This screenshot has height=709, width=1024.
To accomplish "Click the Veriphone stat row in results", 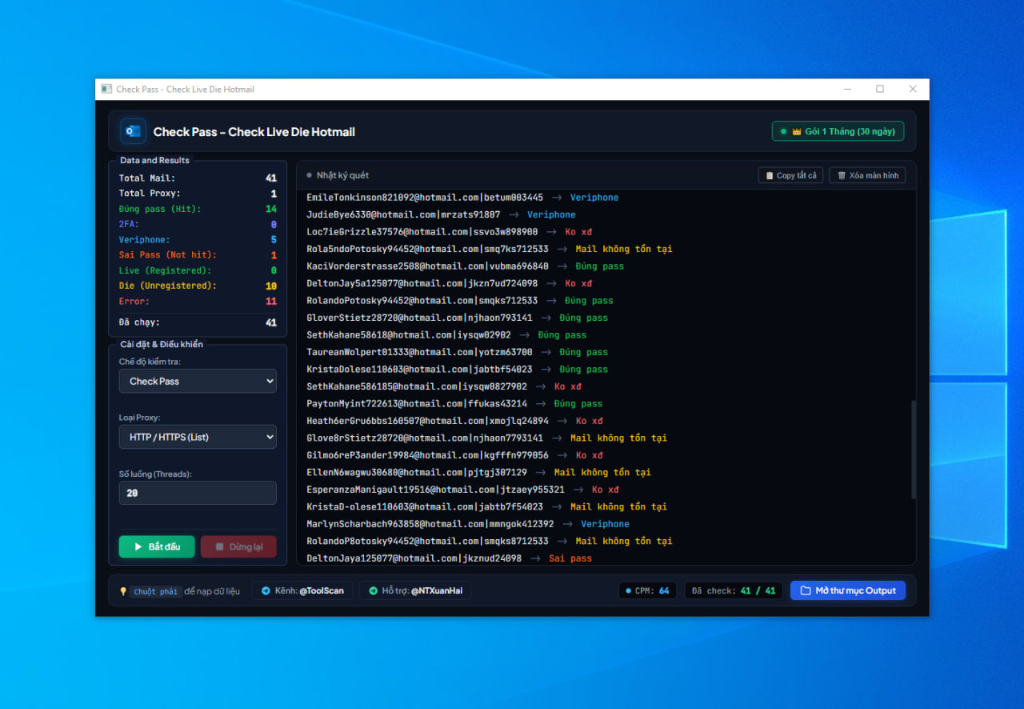I will pos(197,240).
